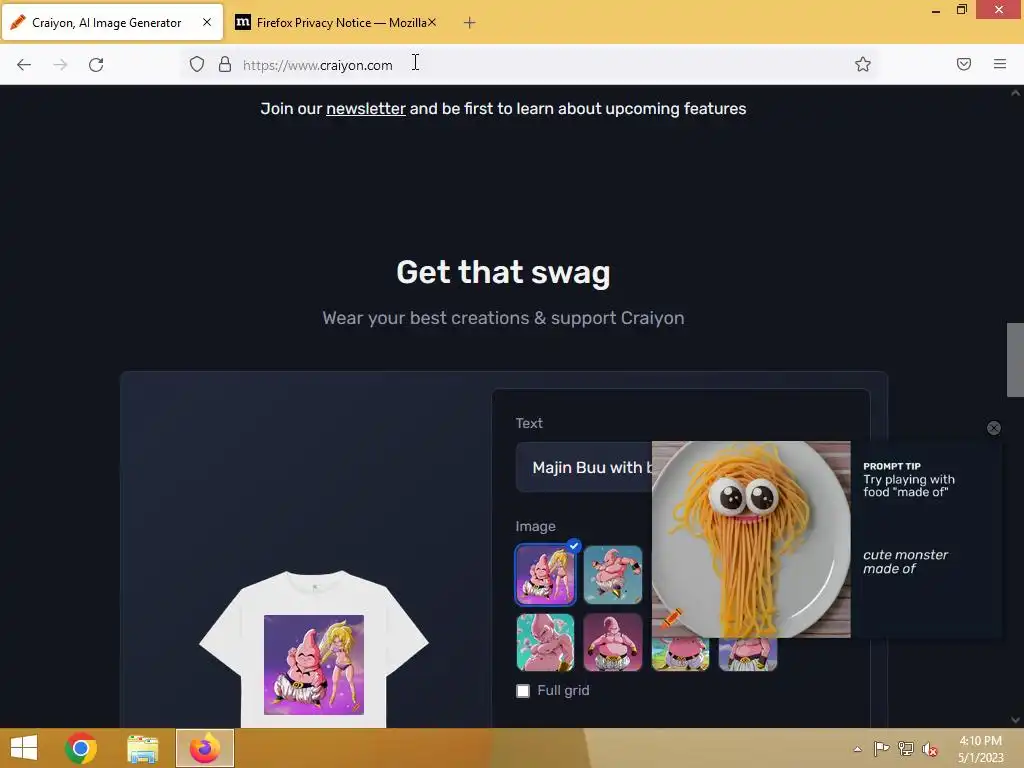Image resolution: width=1024 pixels, height=768 pixels.
Task: Click the browser forward arrow
Action: [60, 65]
